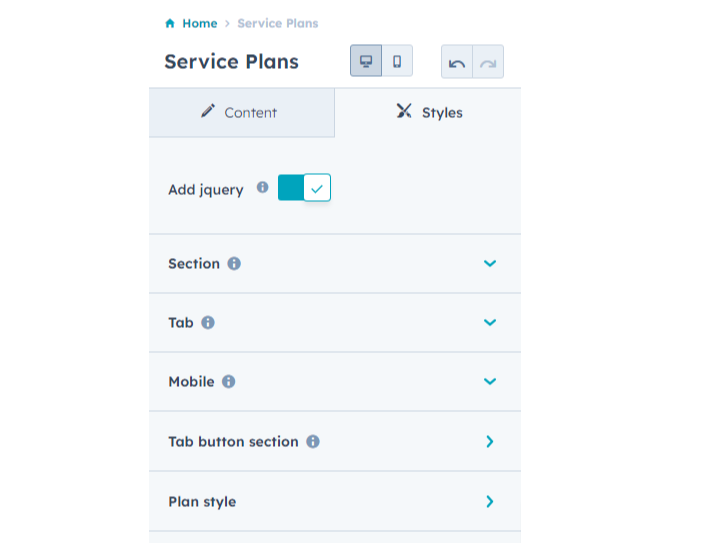
Task: Click info icon beside Tab button section
Action: (313, 441)
